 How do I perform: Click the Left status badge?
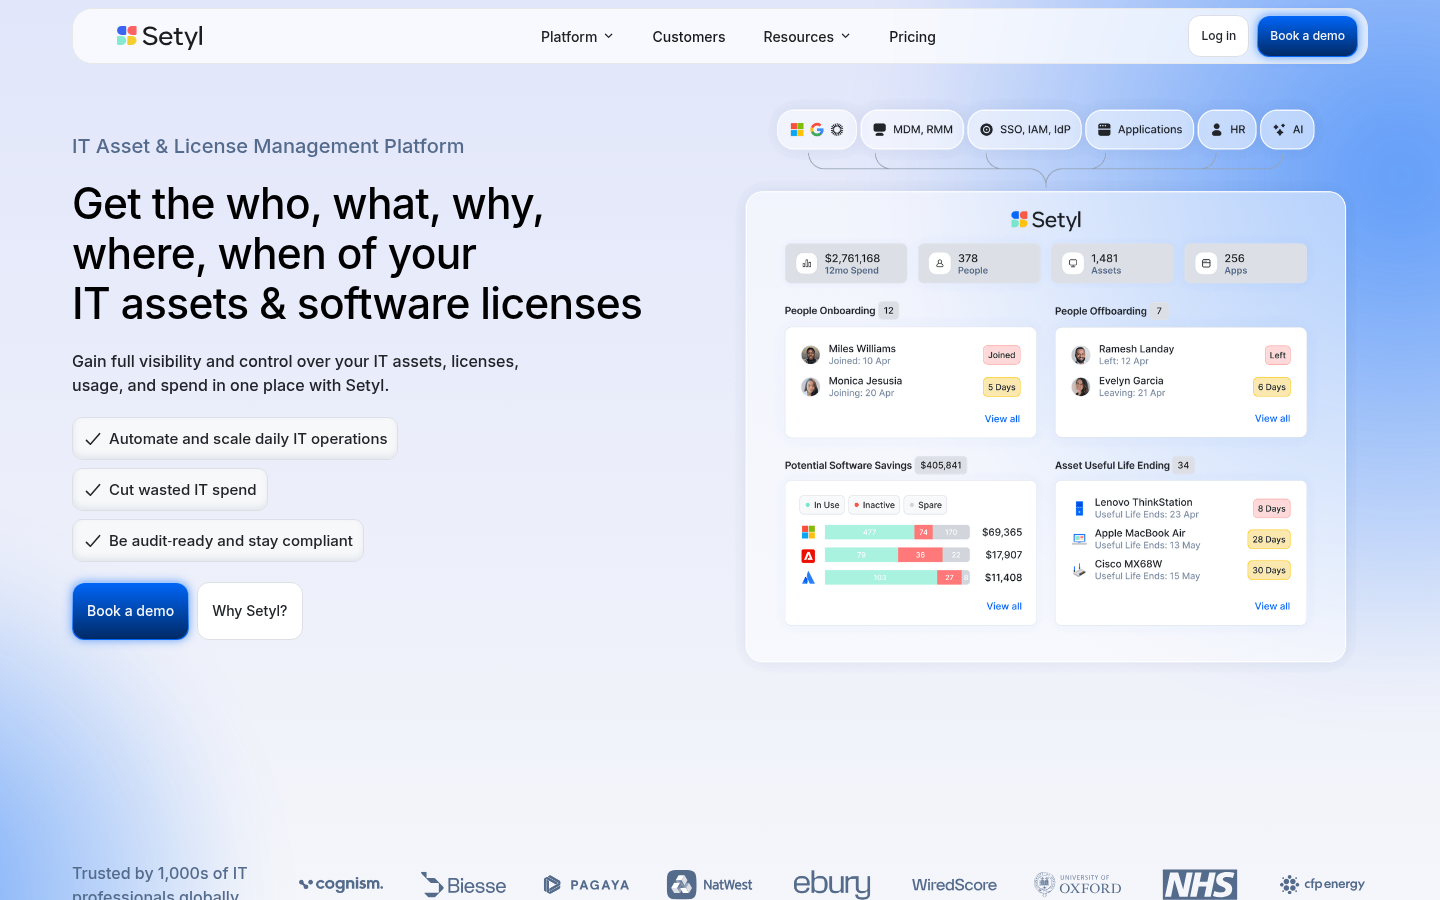(1277, 355)
